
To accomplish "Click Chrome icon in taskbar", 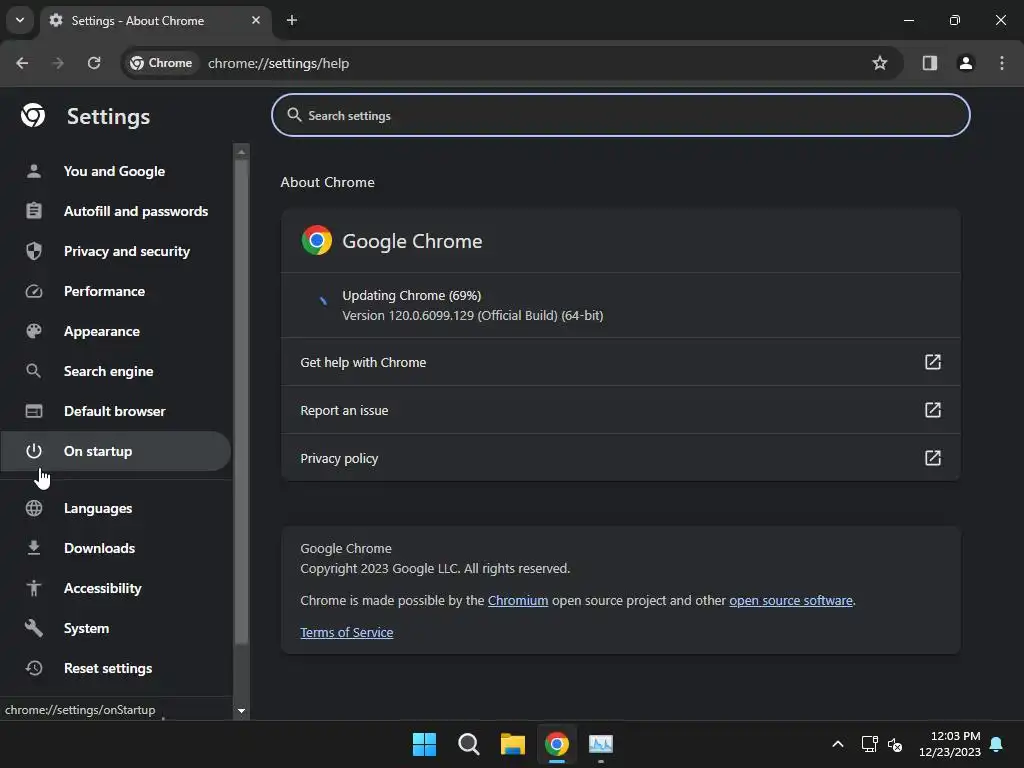I will pos(557,744).
